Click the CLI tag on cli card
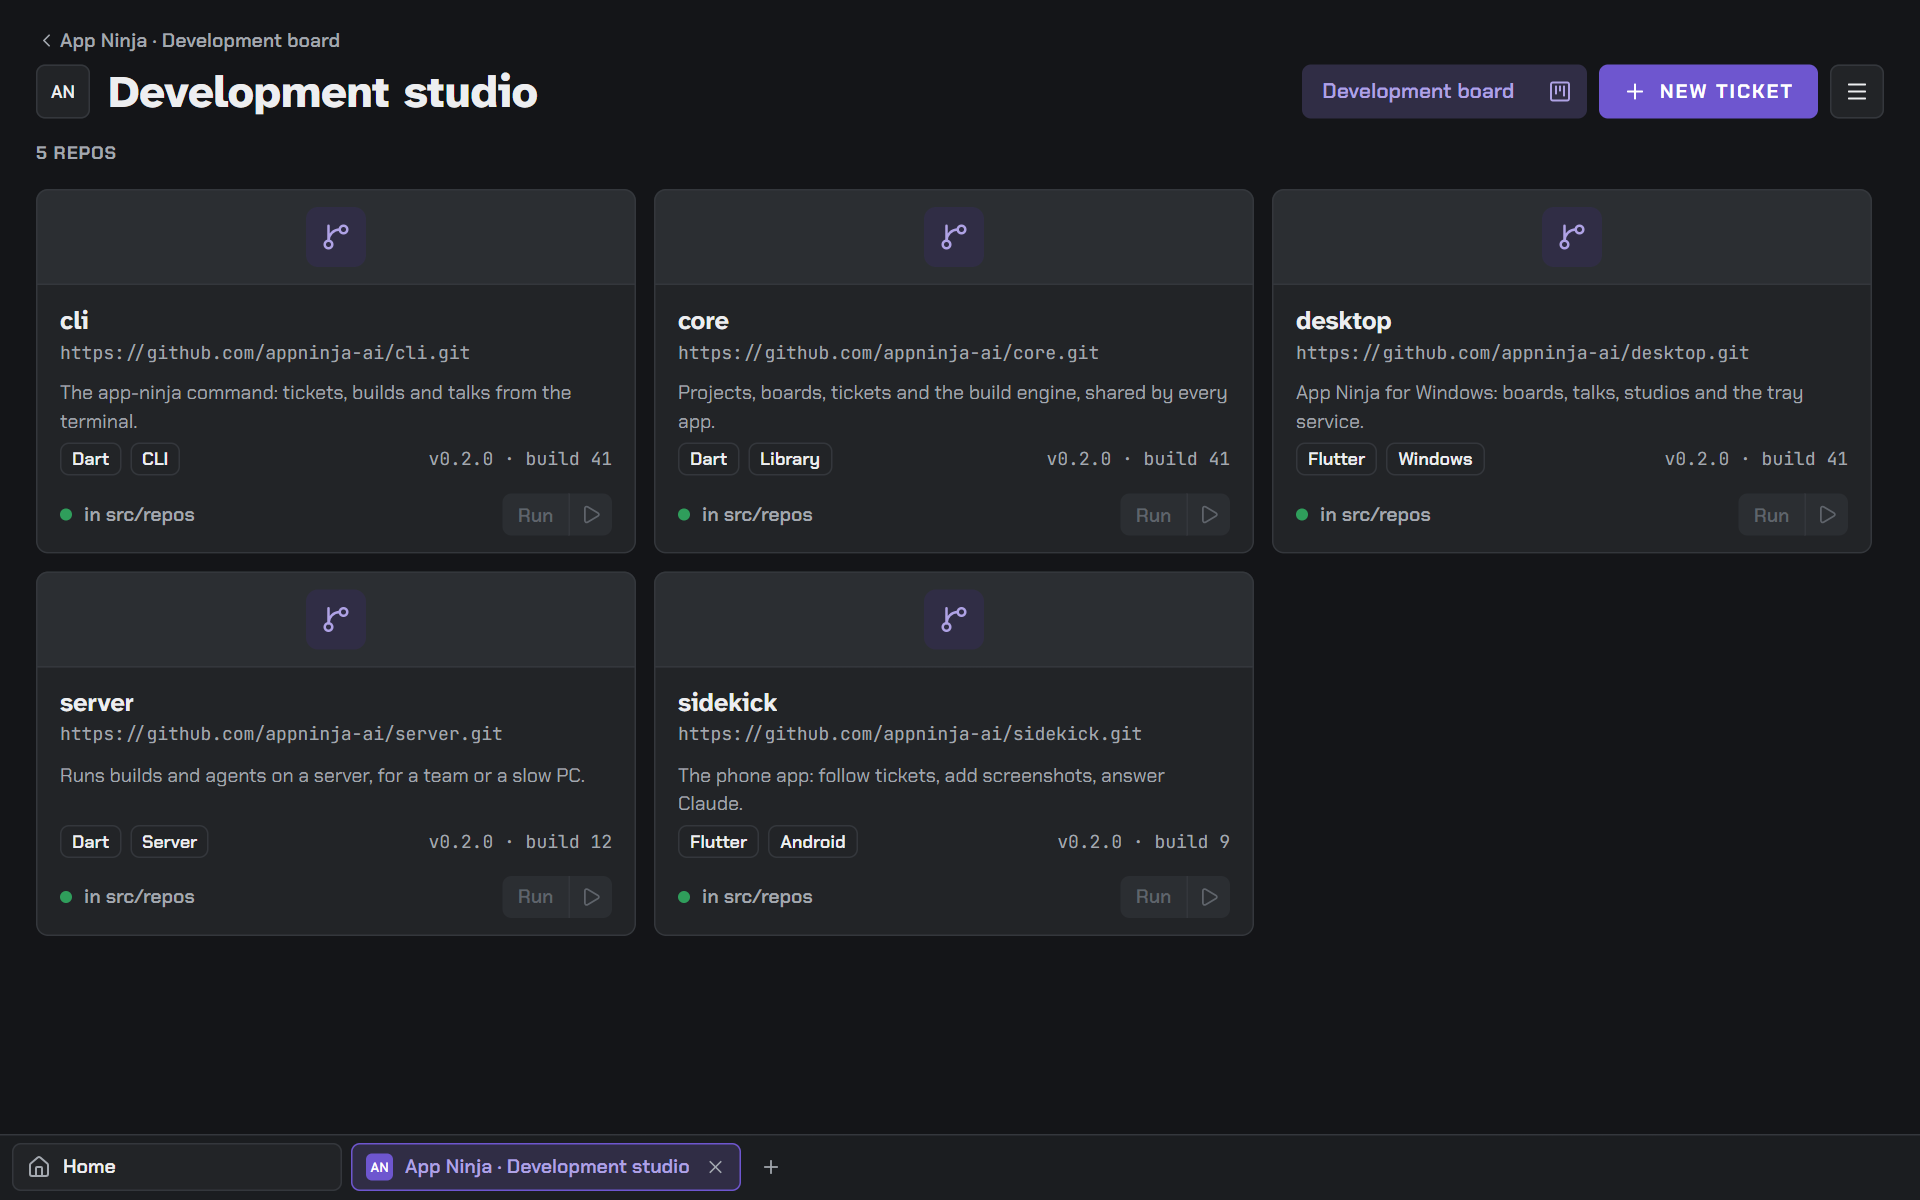This screenshot has height=1200, width=1920. [155, 459]
